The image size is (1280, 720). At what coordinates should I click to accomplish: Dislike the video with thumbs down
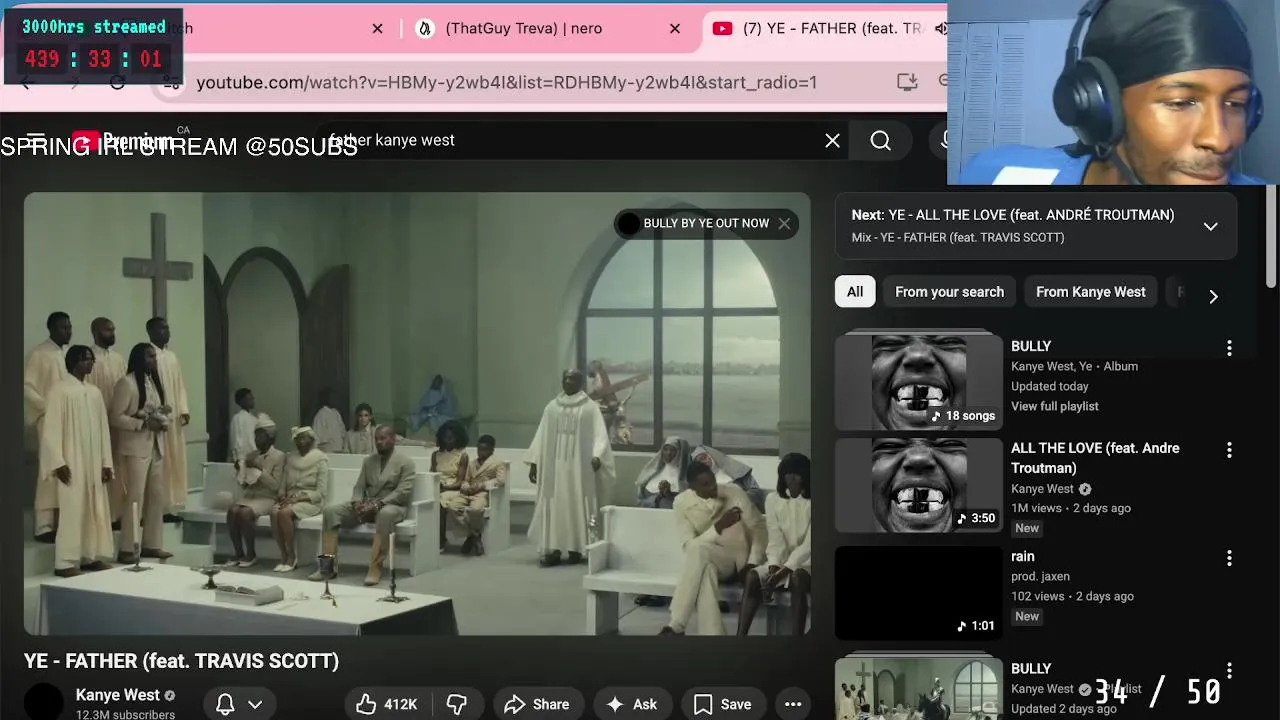457,704
